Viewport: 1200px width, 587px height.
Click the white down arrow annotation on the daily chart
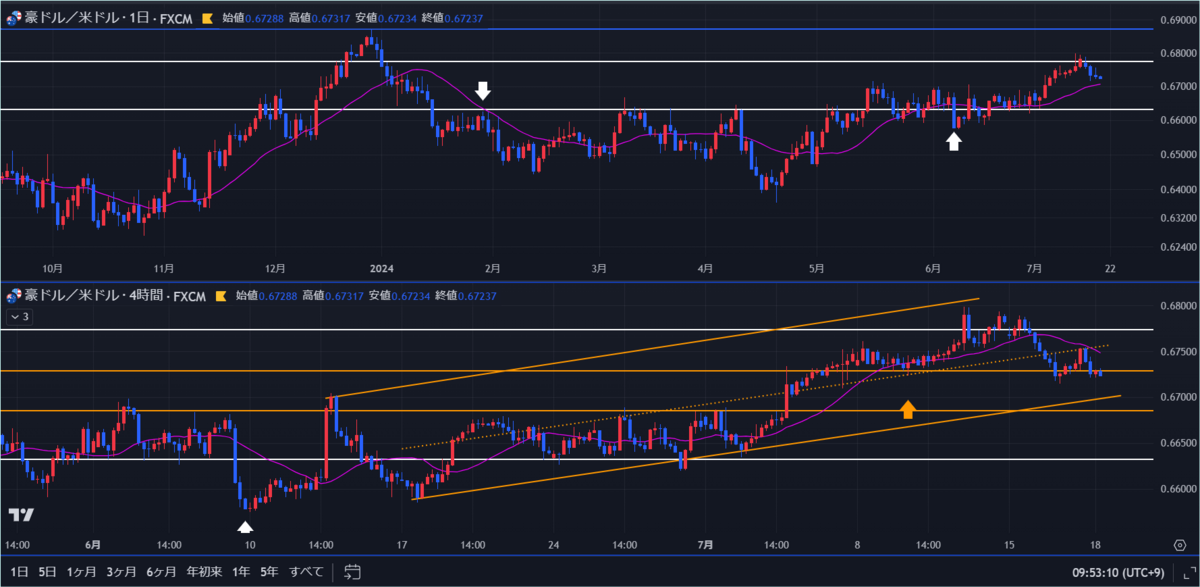pyautogui.click(x=484, y=90)
